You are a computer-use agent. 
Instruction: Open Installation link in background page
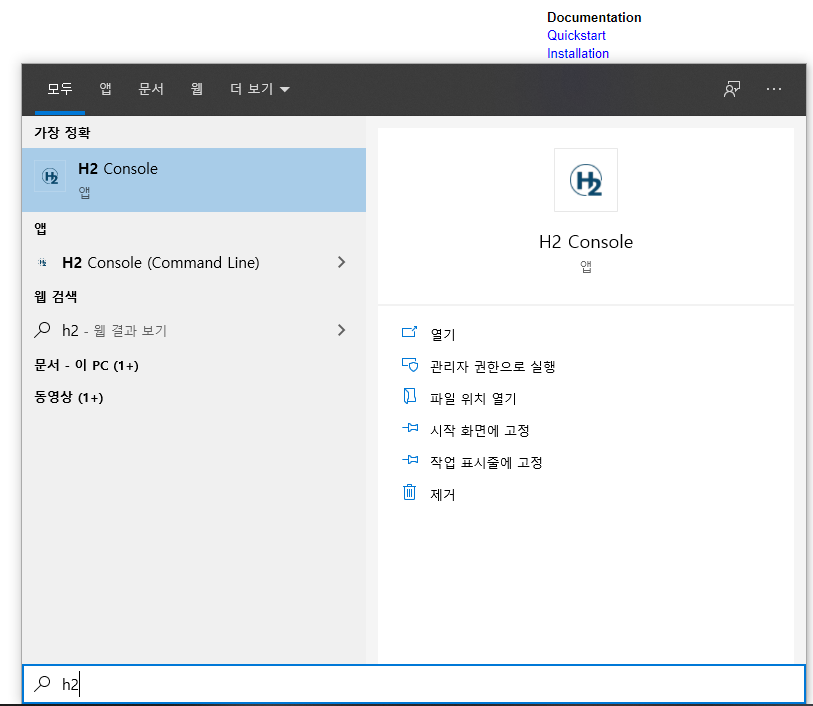coord(578,53)
